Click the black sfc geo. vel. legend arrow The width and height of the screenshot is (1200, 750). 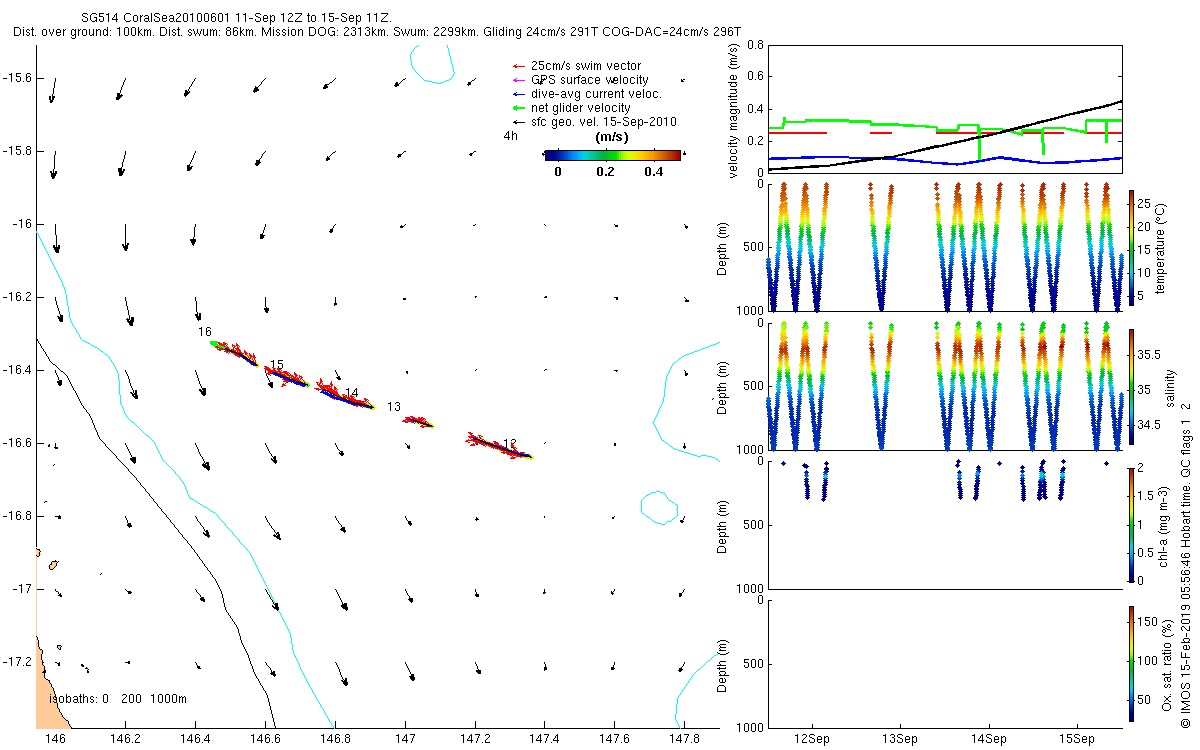518,122
